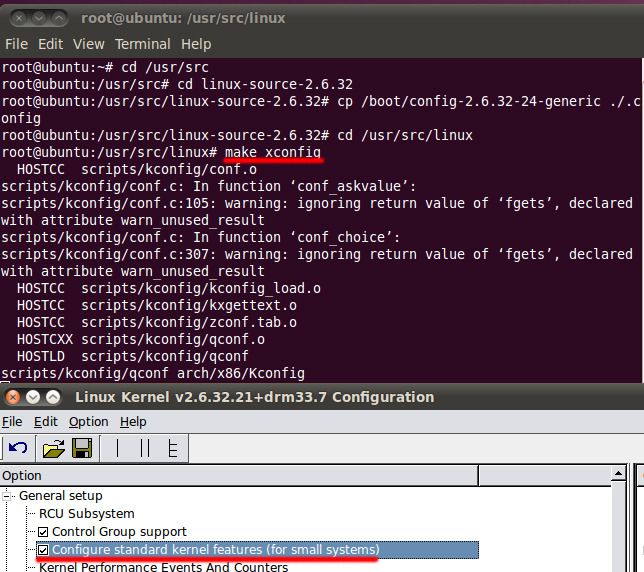
Task: Open File menu in Kernel Configuration window
Action: point(12,422)
